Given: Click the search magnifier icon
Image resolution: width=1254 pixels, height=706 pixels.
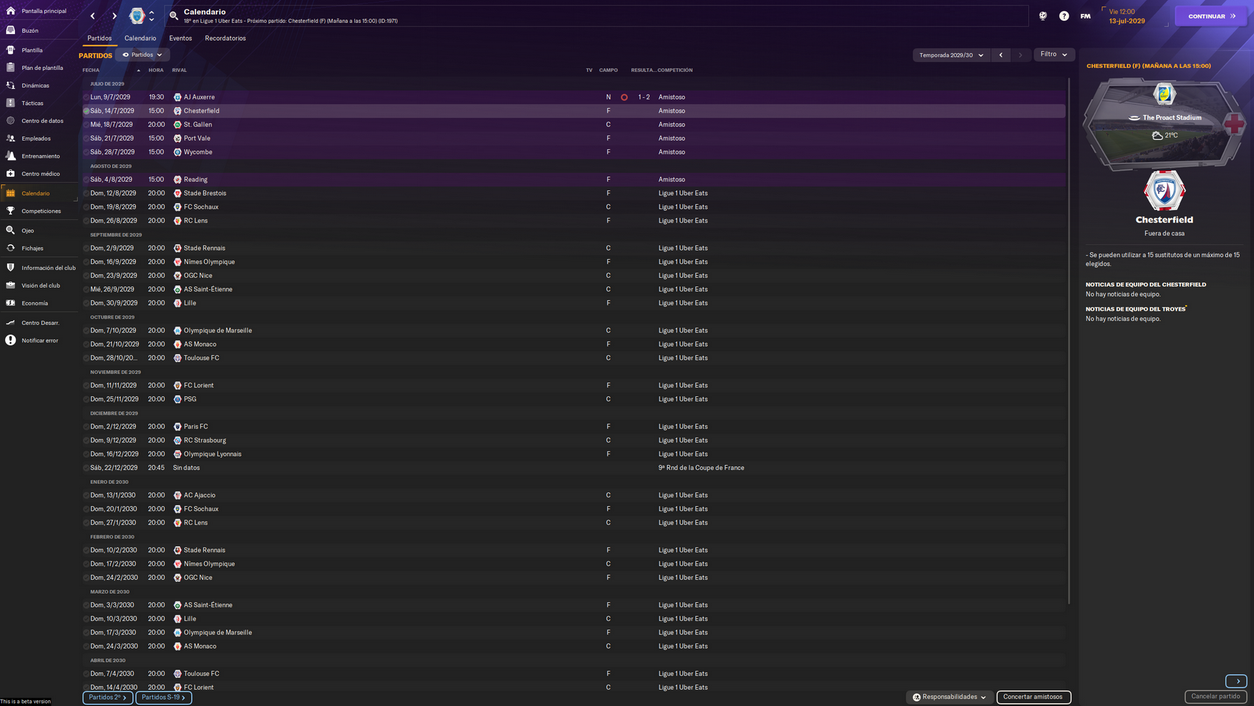Looking at the screenshot, I should click(x=174, y=16).
